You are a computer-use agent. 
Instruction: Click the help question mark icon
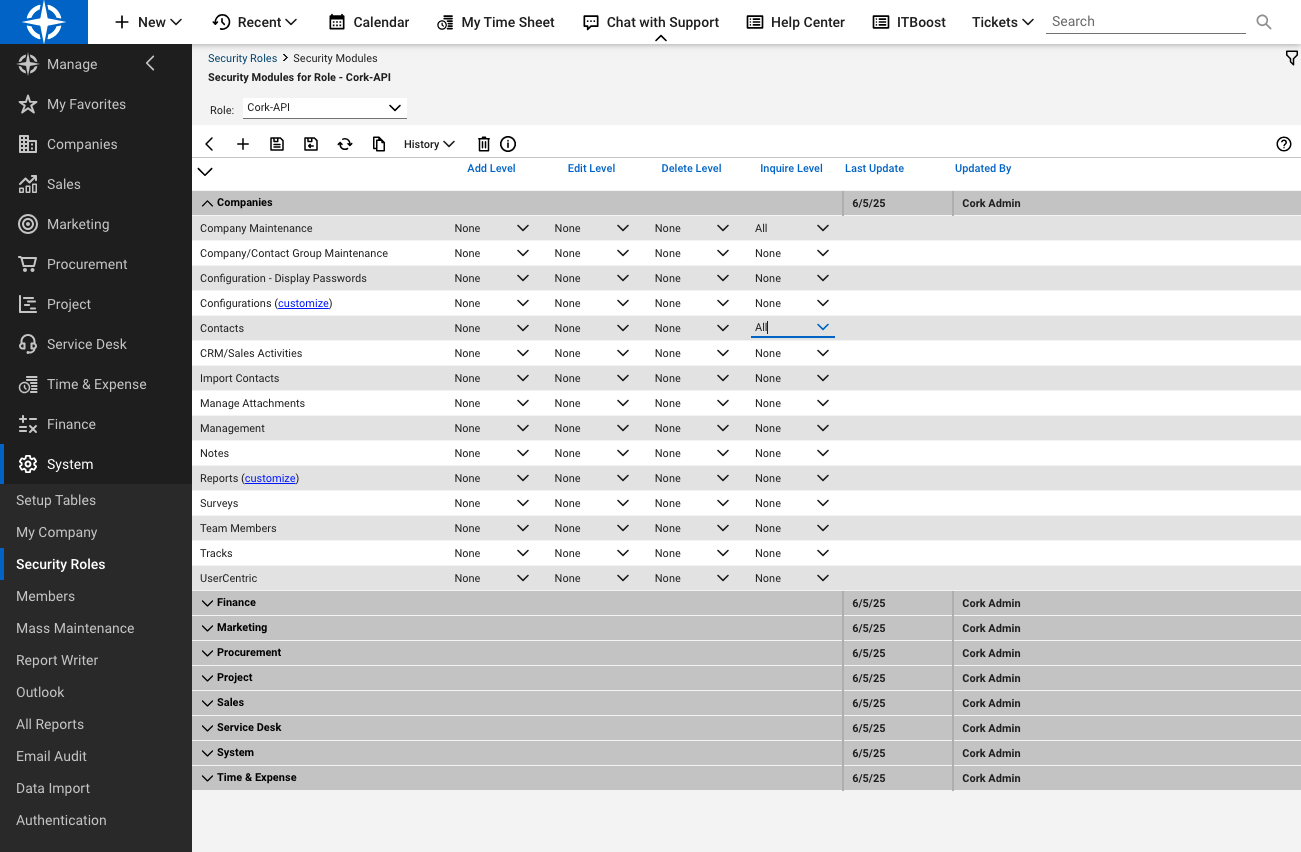(1284, 144)
